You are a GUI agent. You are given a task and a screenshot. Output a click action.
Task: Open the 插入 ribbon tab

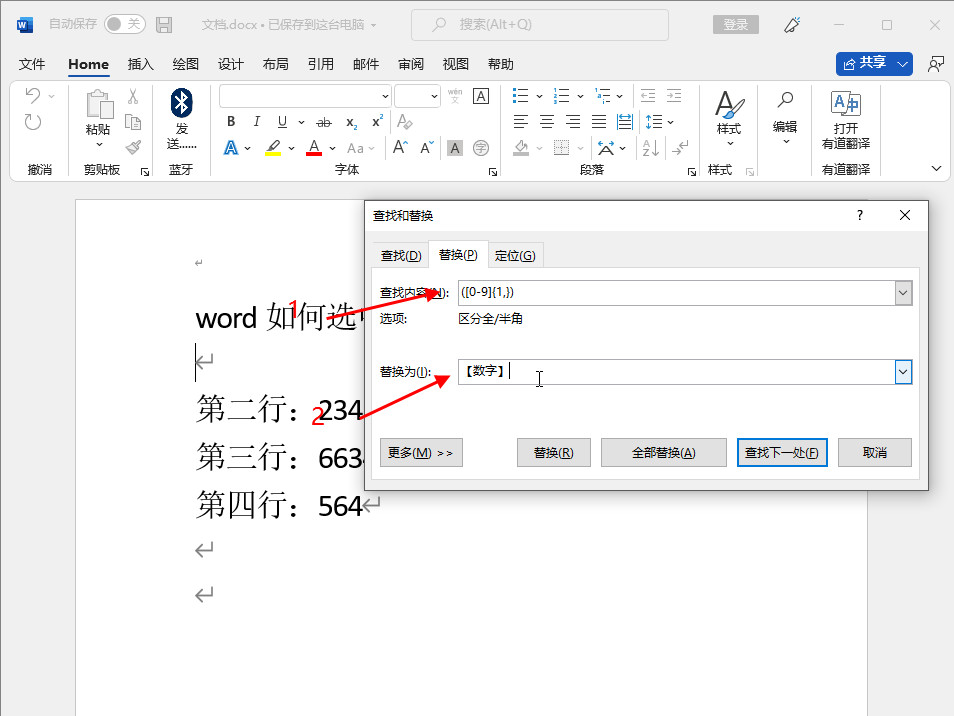pyautogui.click(x=141, y=64)
